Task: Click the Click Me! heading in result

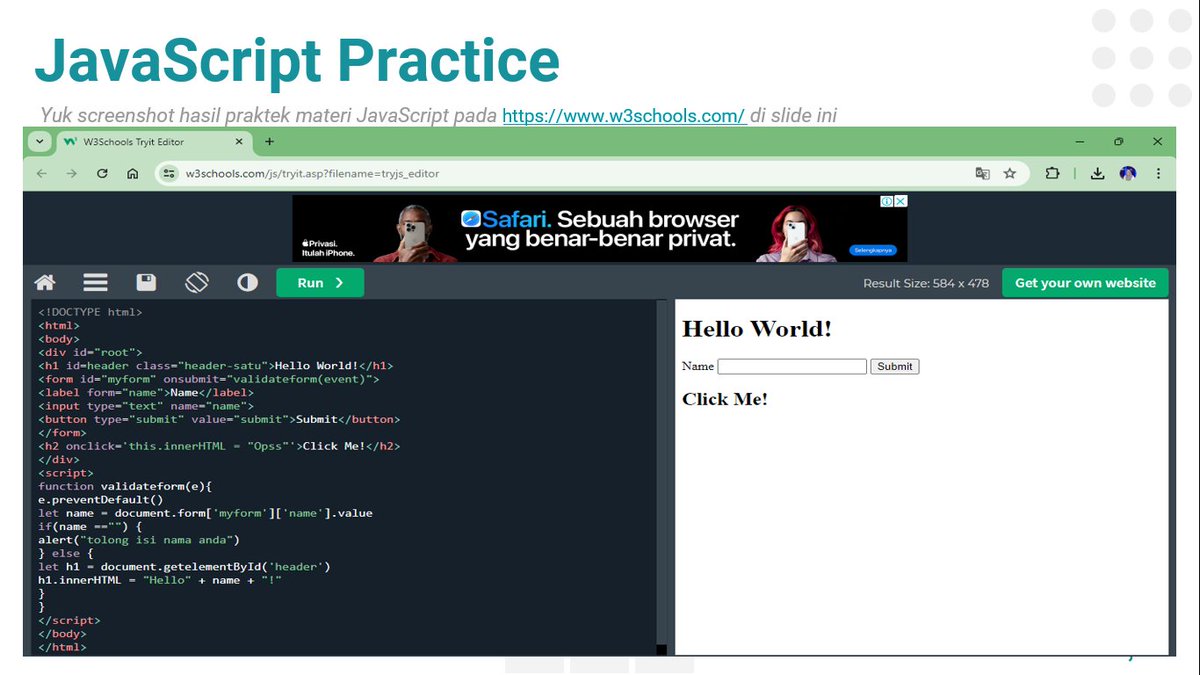Action: 725,399
